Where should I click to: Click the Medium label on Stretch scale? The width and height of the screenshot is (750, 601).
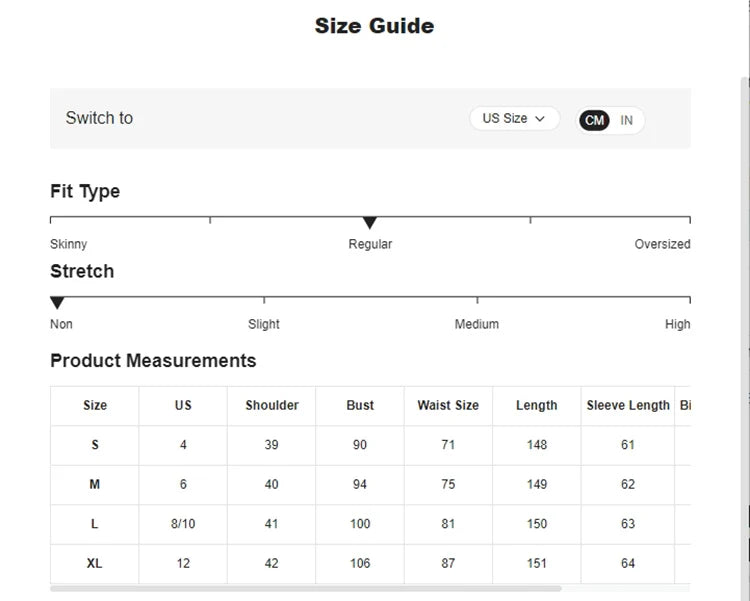pyautogui.click(x=477, y=324)
